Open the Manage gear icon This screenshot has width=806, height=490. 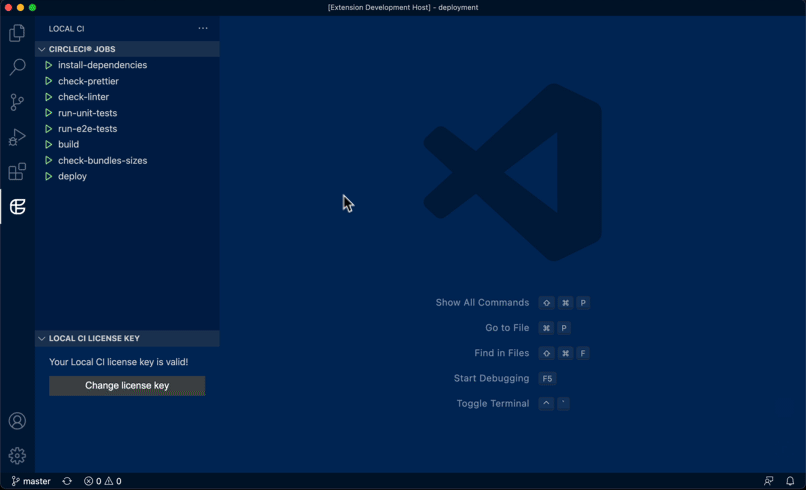[x=17, y=456]
